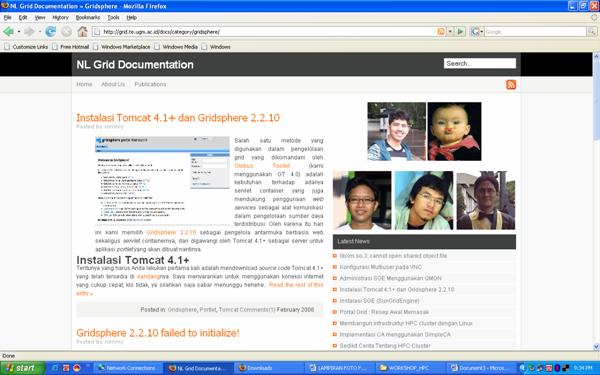The image size is (600, 375).
Task: Open 'Implementasi CA menggunakan SimpleCA' link
Action: pos(395,334)
